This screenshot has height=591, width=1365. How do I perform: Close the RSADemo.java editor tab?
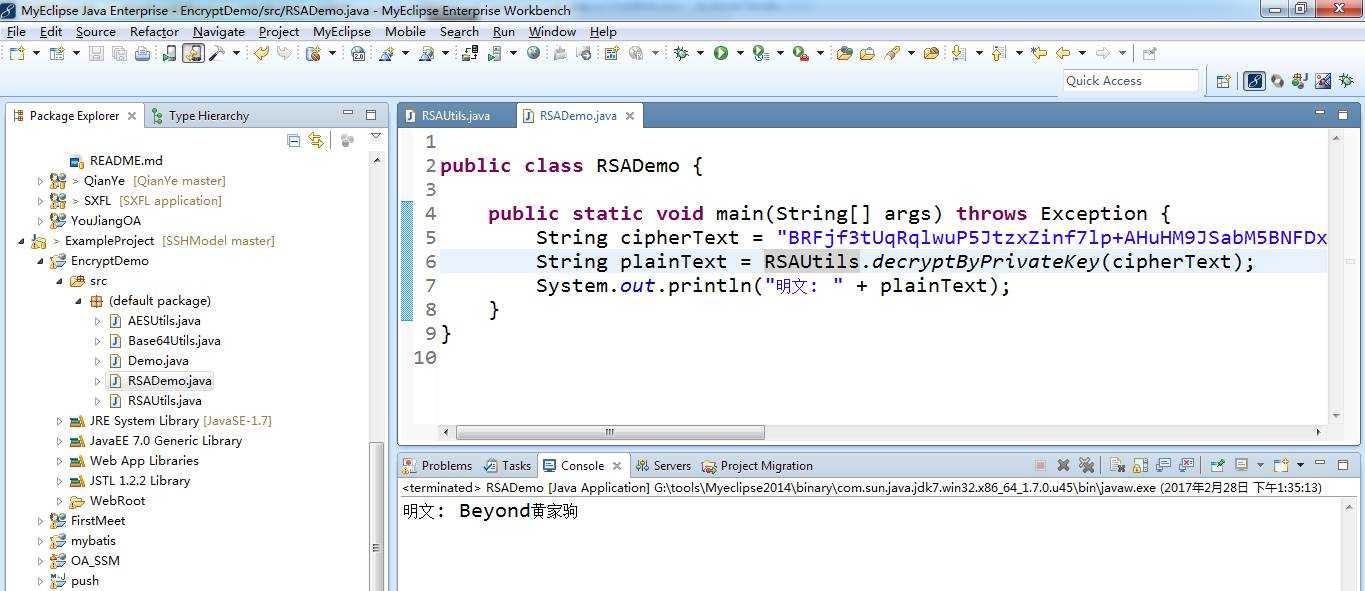[x=630, y=116]
